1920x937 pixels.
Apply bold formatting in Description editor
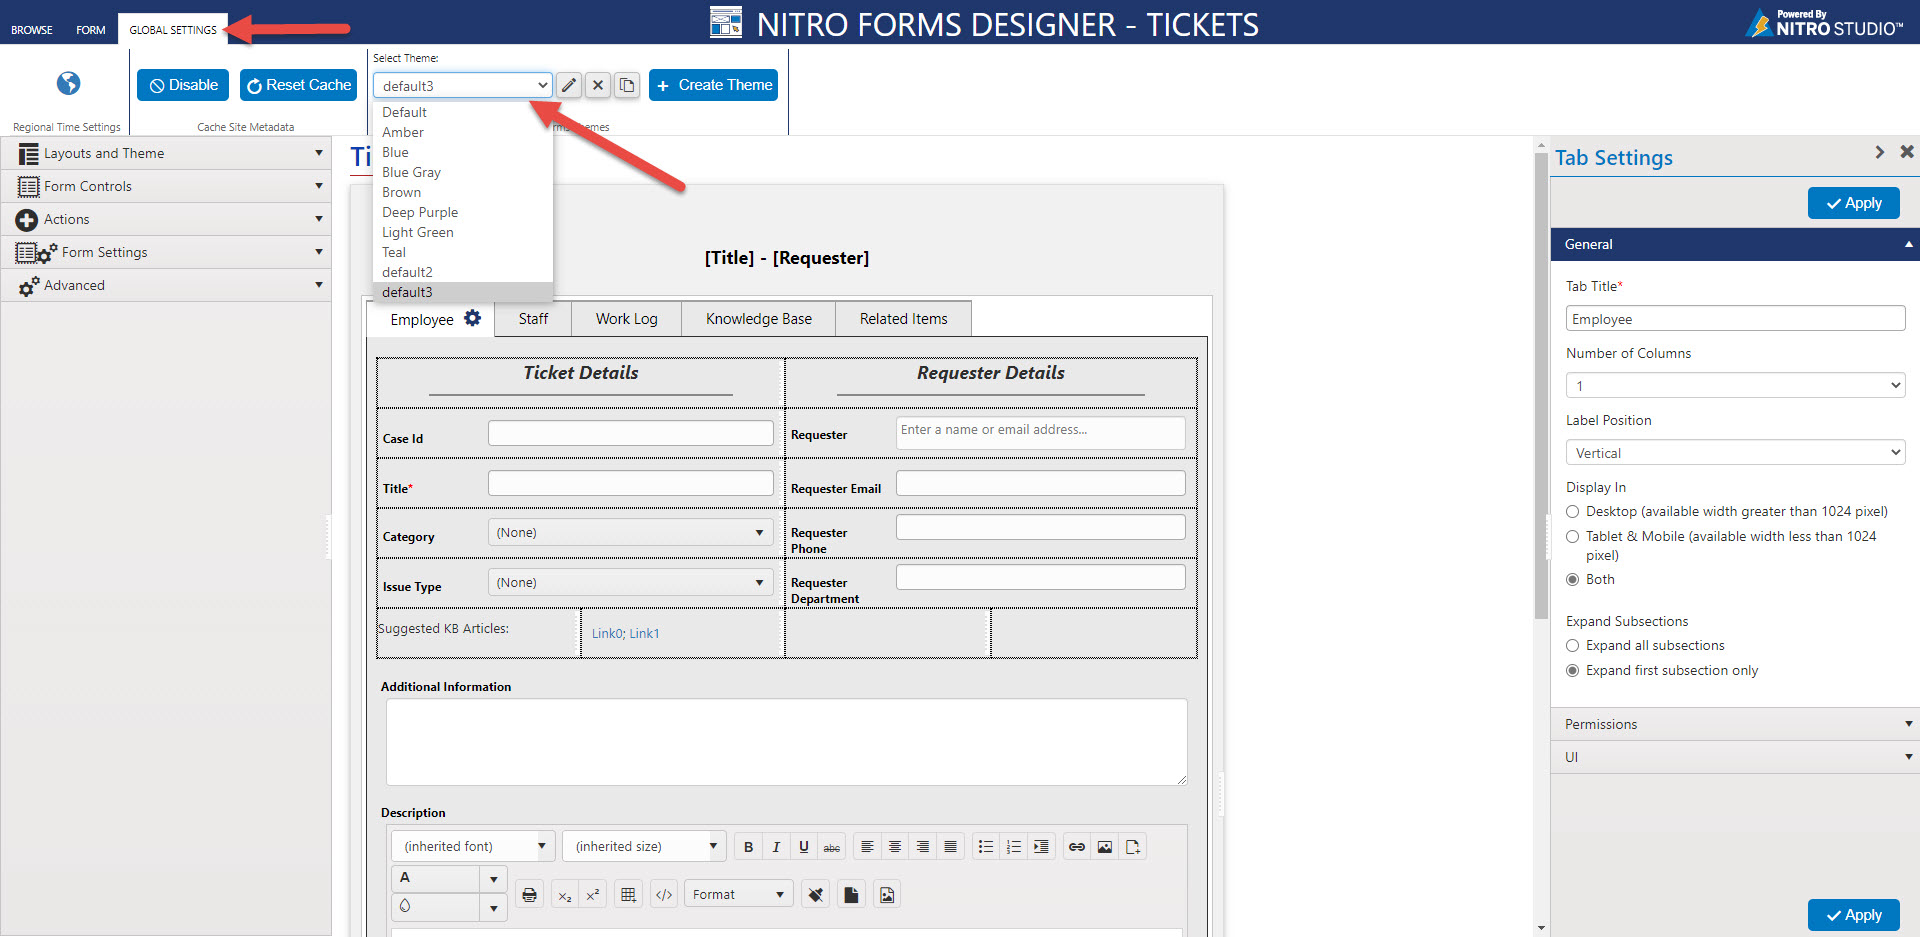(x=748, y=847)
